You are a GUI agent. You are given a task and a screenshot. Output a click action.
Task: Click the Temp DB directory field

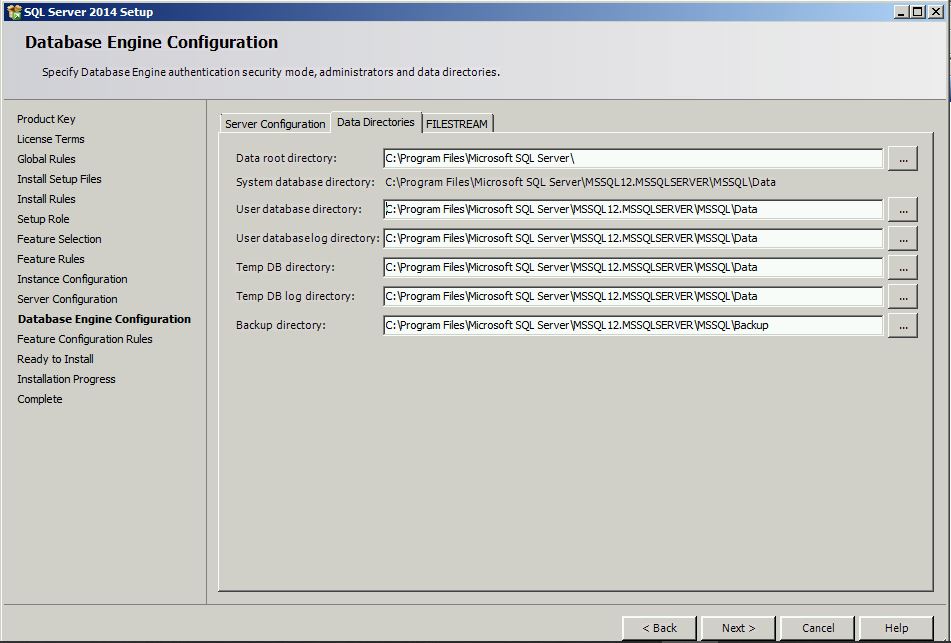633,268
